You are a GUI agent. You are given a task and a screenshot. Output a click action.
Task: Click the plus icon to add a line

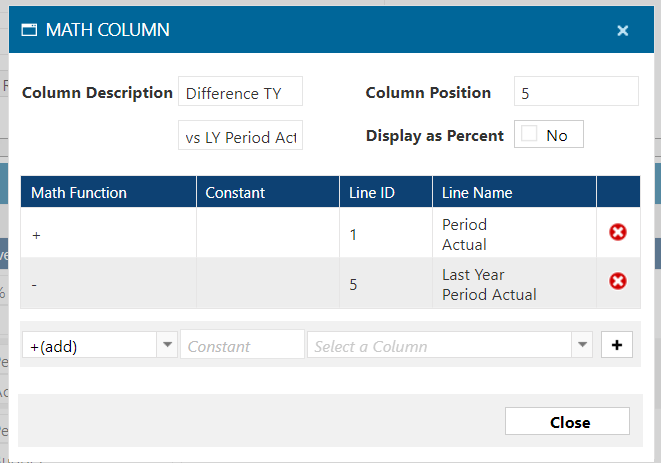coord(616,345)
